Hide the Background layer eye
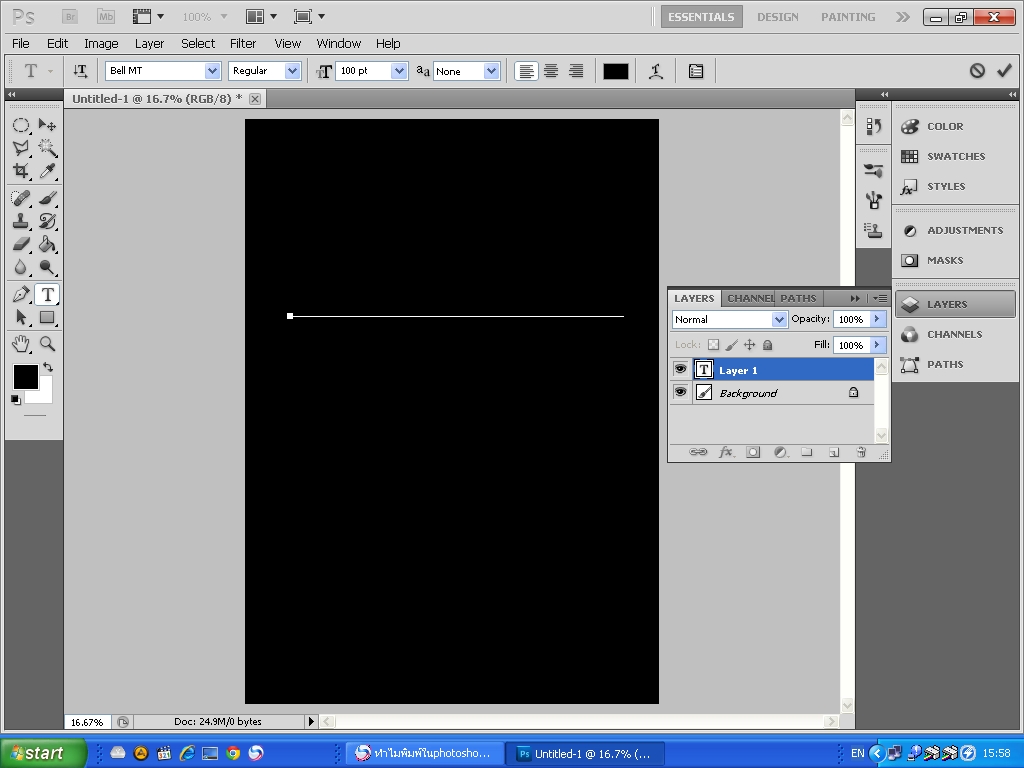Screen dimensions: 1024x768 (680, 392)
